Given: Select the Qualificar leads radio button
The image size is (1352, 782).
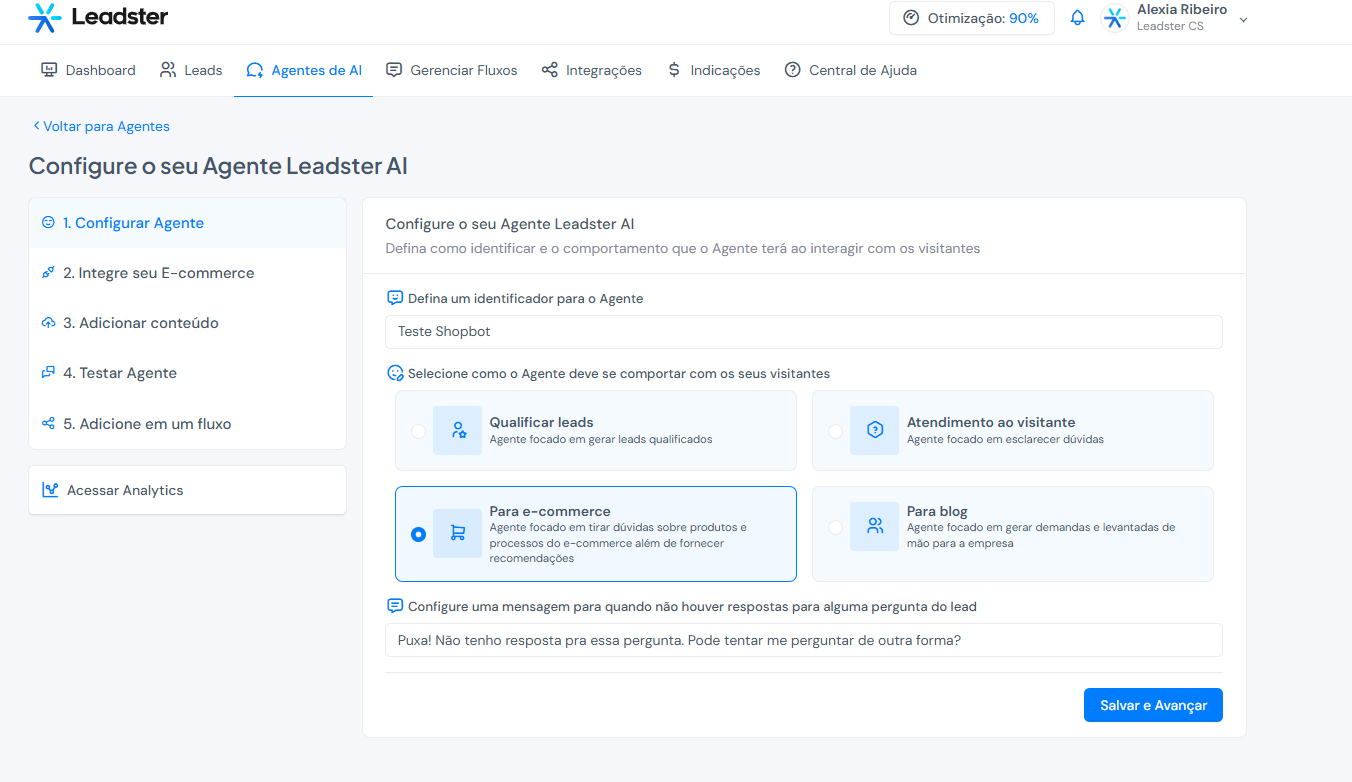Looking at the screenshot, I should [x=418, y=431].
